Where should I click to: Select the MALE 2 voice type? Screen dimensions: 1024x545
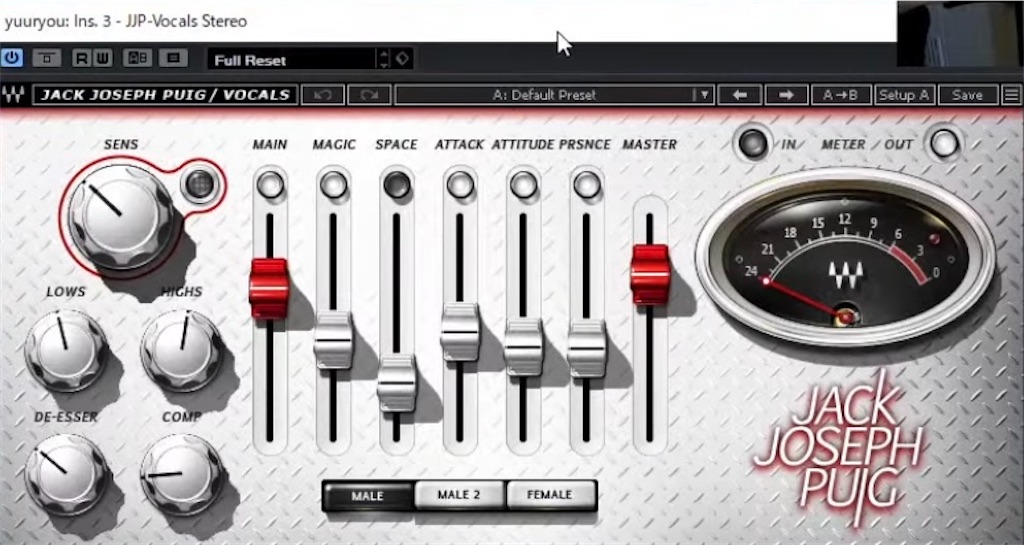[459, 495]
